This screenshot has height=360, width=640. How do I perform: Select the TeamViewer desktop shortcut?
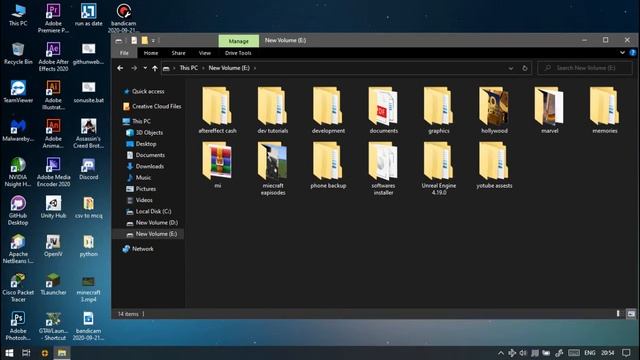point(18,91)
